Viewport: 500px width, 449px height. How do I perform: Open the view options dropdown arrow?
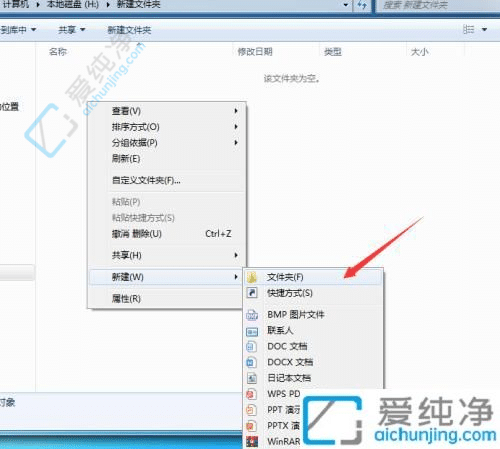[x=484, y=30]
